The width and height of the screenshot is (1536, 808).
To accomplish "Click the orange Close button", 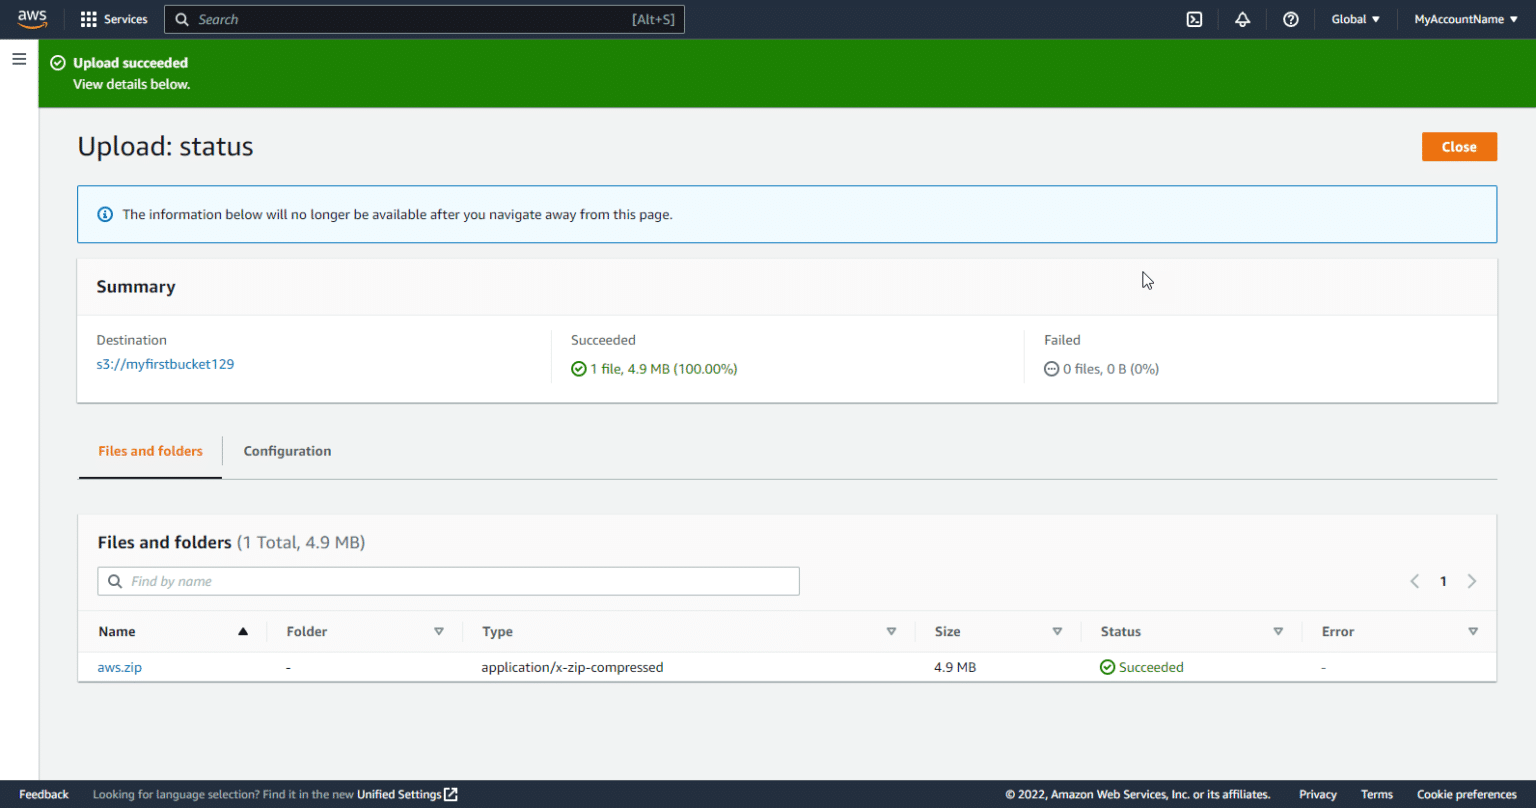I will [x=1458, y=147].
